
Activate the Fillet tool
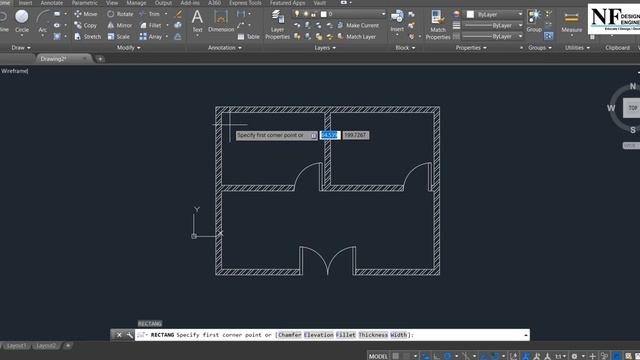tap(150, 25)
